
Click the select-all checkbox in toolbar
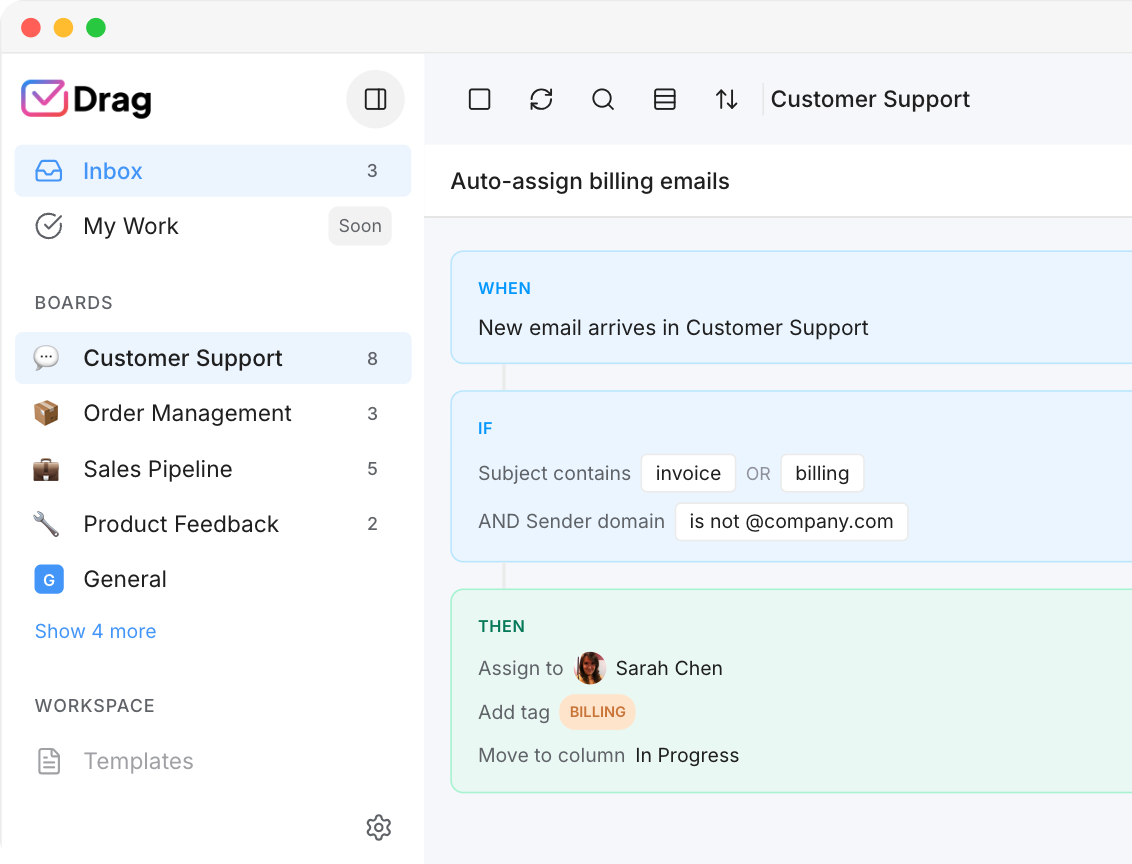pos(479,99)
